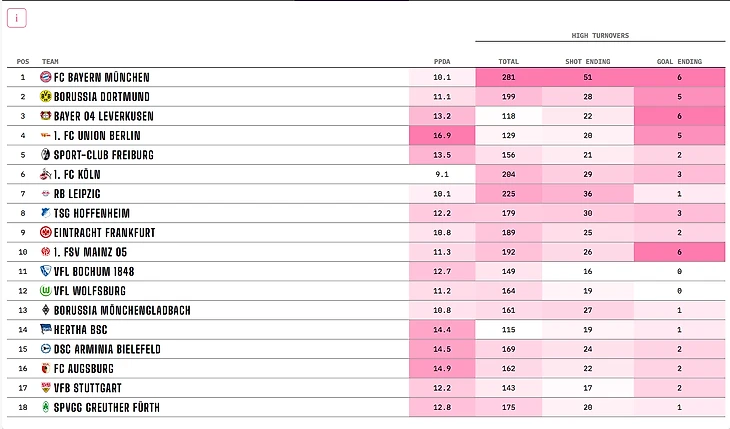Click the Hertha BSC club logo
The width and height of the screenshot is (730, 429).
[x=45, y=329]
